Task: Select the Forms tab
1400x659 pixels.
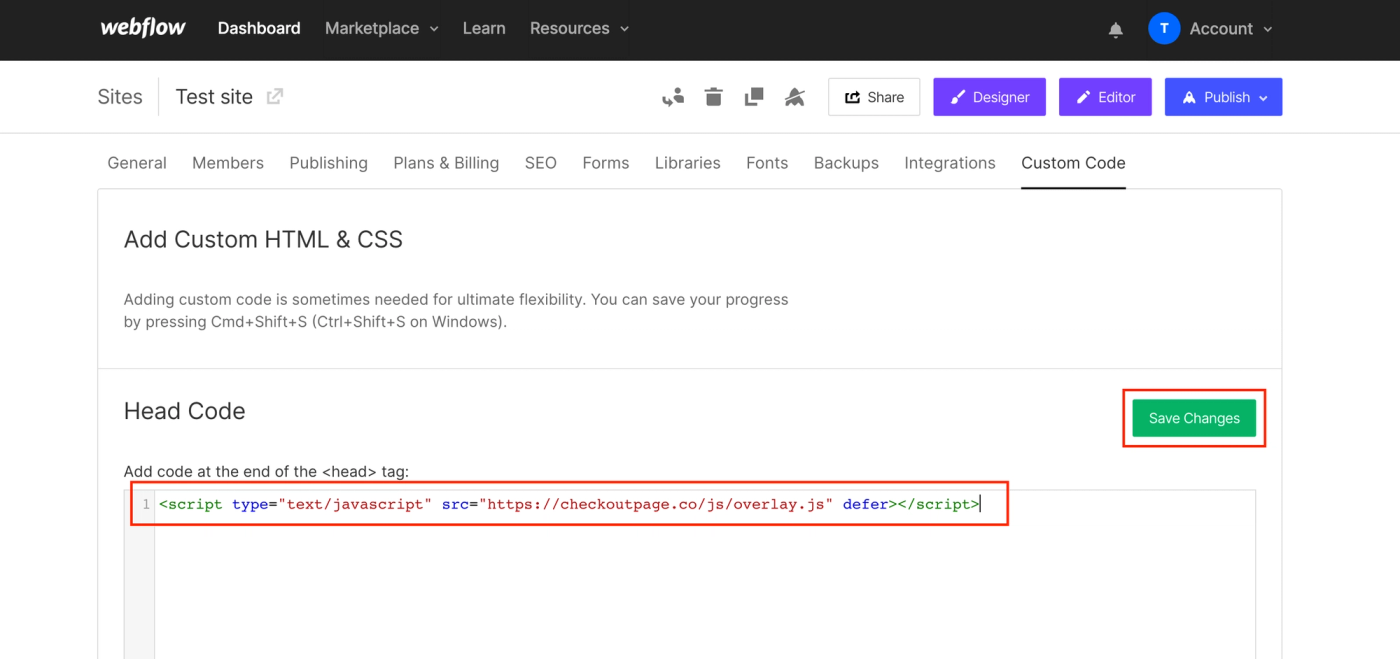Action: click(x=606, y=163)
